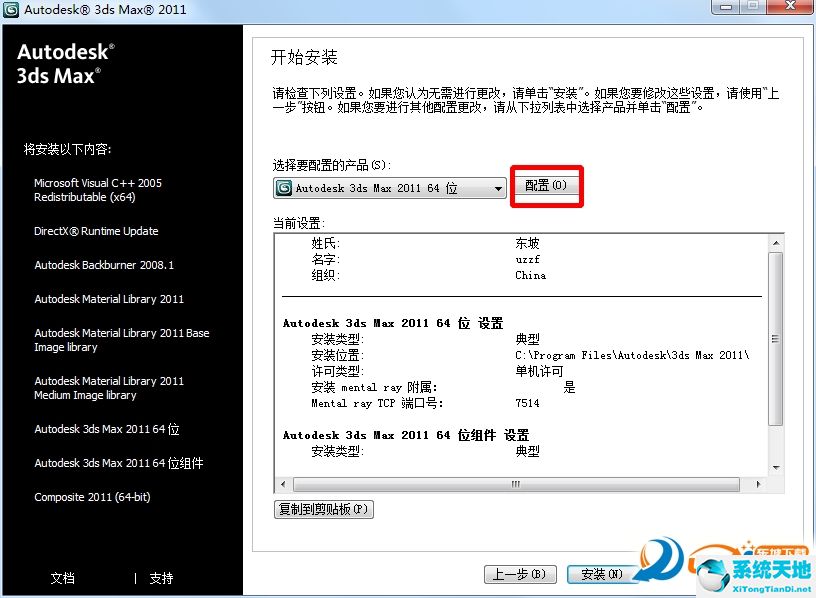Screen dimensions: 816x598
Task: Click the 配置(O) configure button
Action: [546, 186]
